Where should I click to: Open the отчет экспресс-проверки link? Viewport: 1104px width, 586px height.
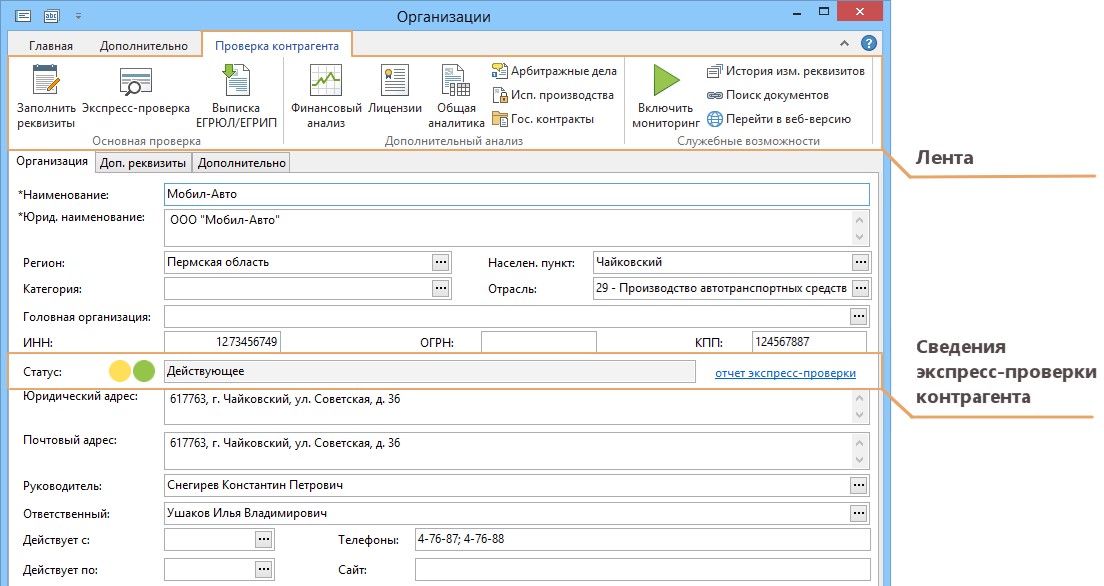pyautogui.click(x=785, y=373)
